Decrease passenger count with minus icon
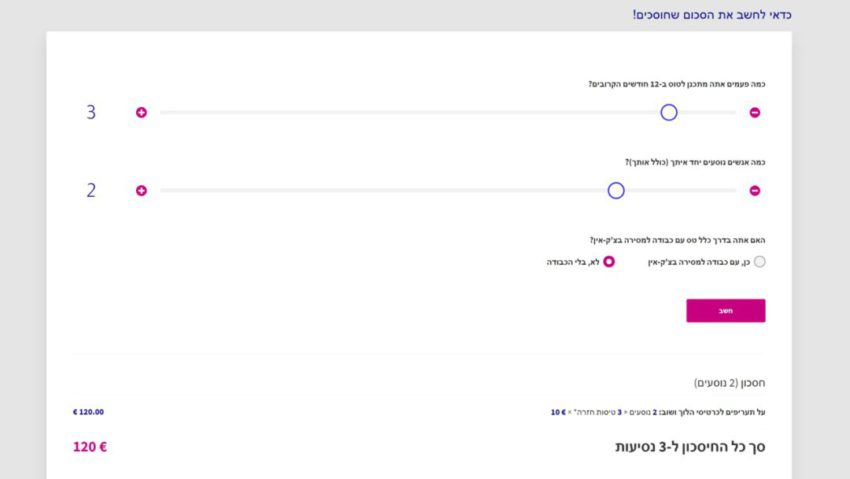The width and height of the screenshot is (850, 479). pyautogui.click(x=755, y=190)
